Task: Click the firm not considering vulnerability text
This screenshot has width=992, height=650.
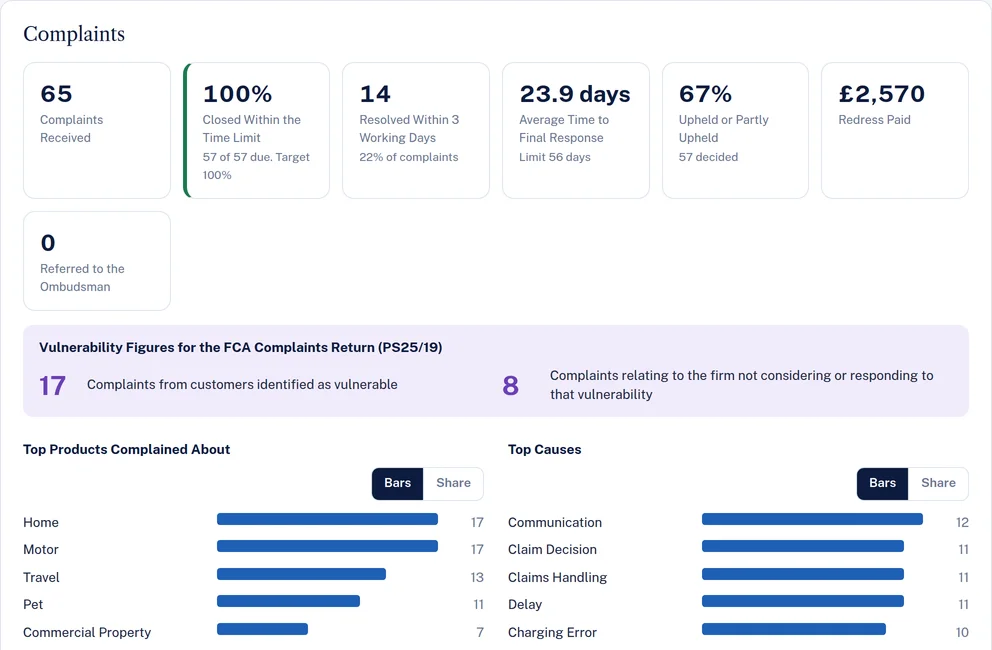Action: [741, 385]
